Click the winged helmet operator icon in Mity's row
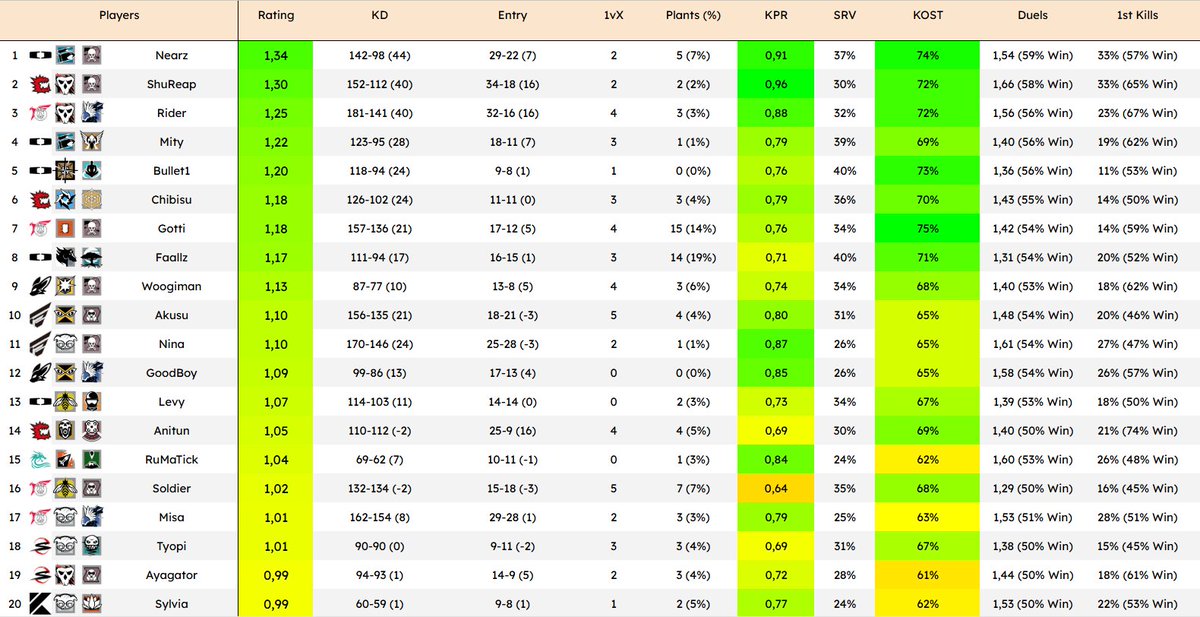This screenshot has width=1200, height=617. (91, 142)
